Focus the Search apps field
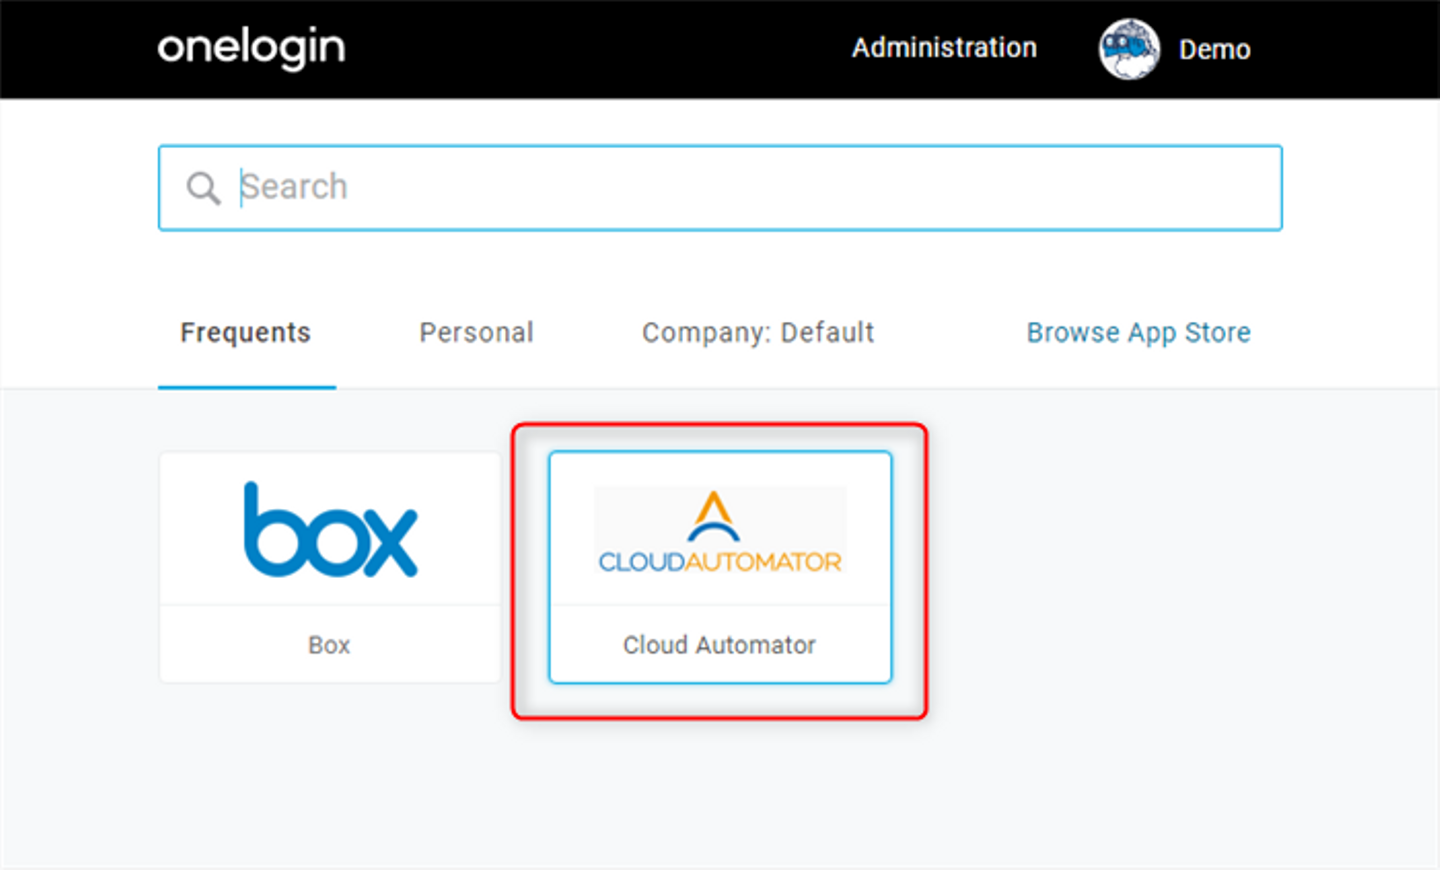 click(x=720, y=188)
